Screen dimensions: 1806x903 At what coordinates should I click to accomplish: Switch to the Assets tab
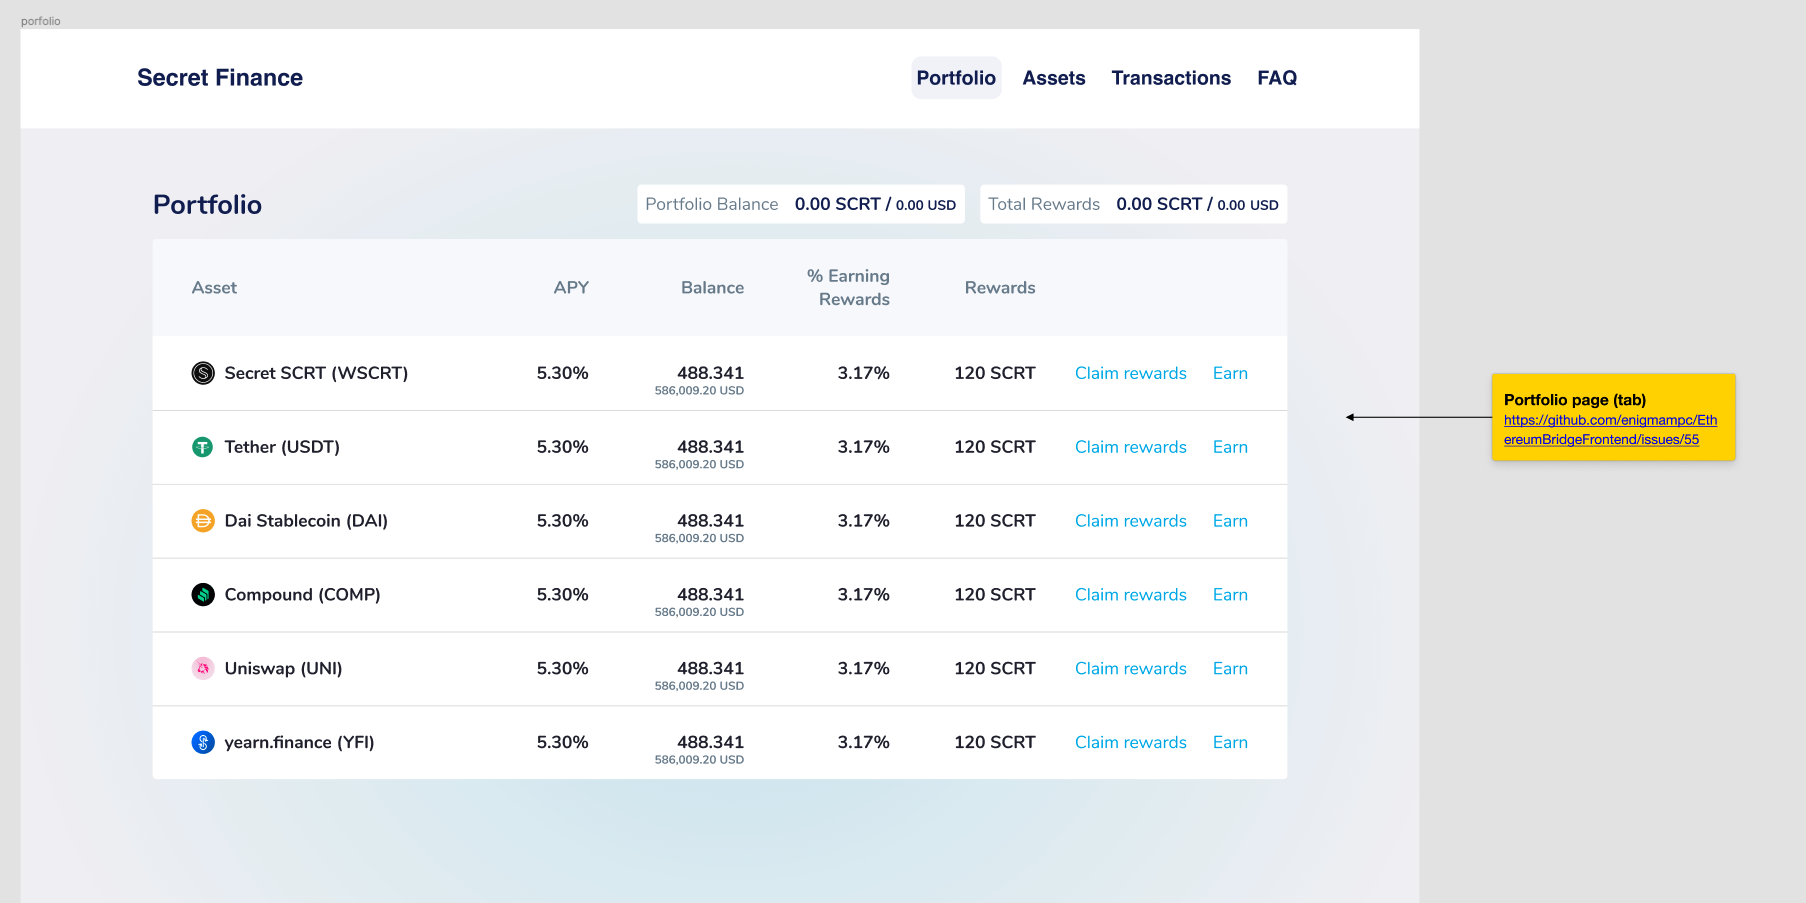point(1053,77)
